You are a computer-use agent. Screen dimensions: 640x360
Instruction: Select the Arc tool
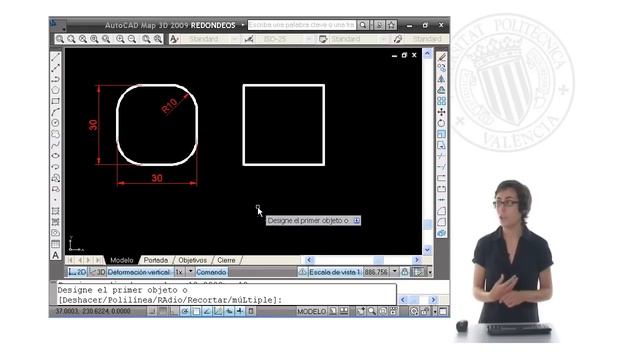[56, 112]
